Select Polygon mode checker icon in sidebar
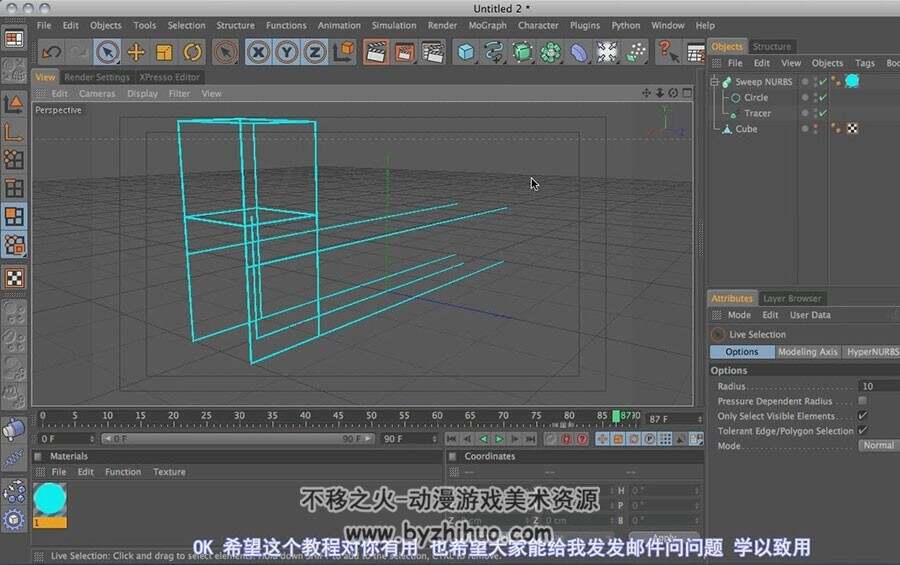The height and width of the screenshot is (565, 900). click(x=14, y=278)
